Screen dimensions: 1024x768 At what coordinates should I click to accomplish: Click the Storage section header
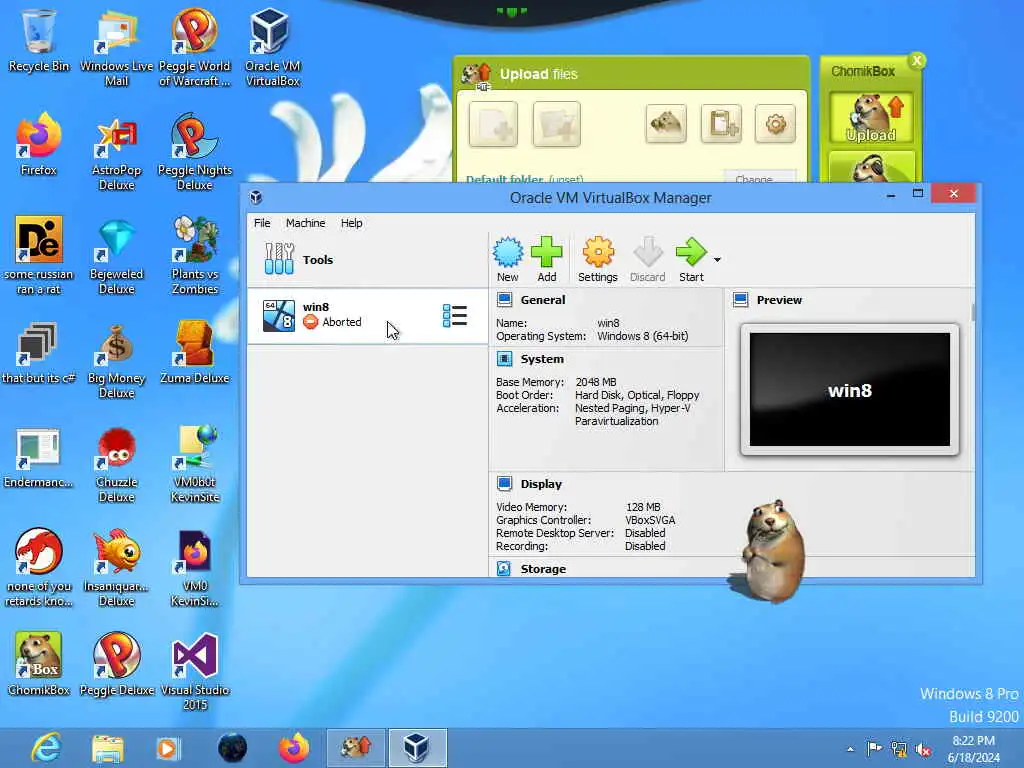(543, 569)
